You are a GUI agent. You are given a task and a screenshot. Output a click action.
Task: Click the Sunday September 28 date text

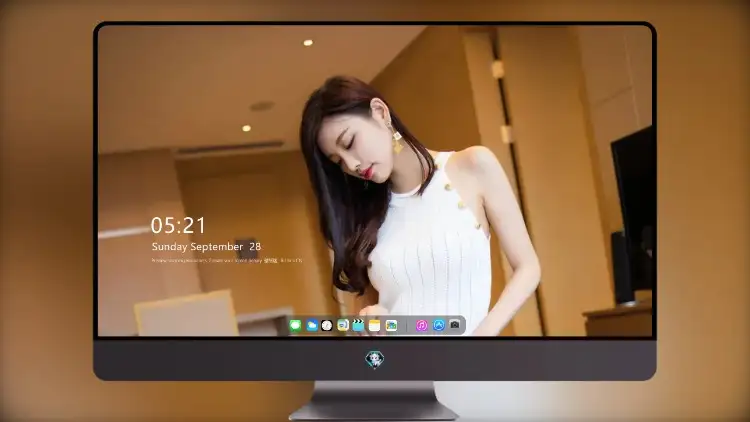coord(206,247)
